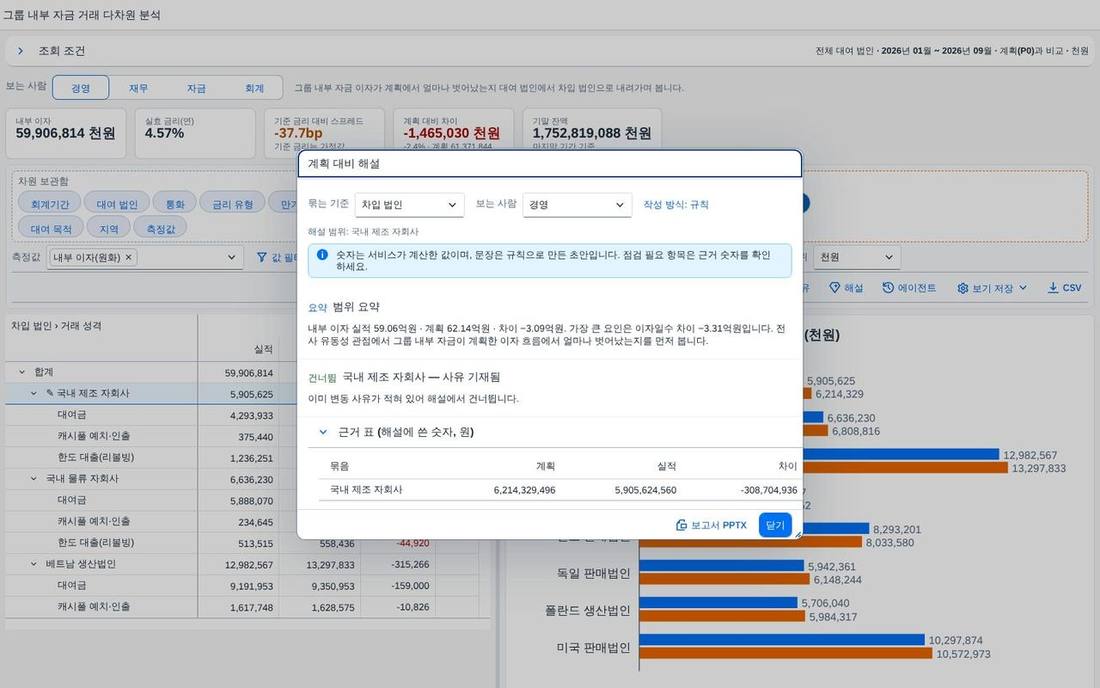This screenshot has width=1100, height=688.
Task: Click the 작성 방식: 규칙 link
Action: click(x=676, y=205)
